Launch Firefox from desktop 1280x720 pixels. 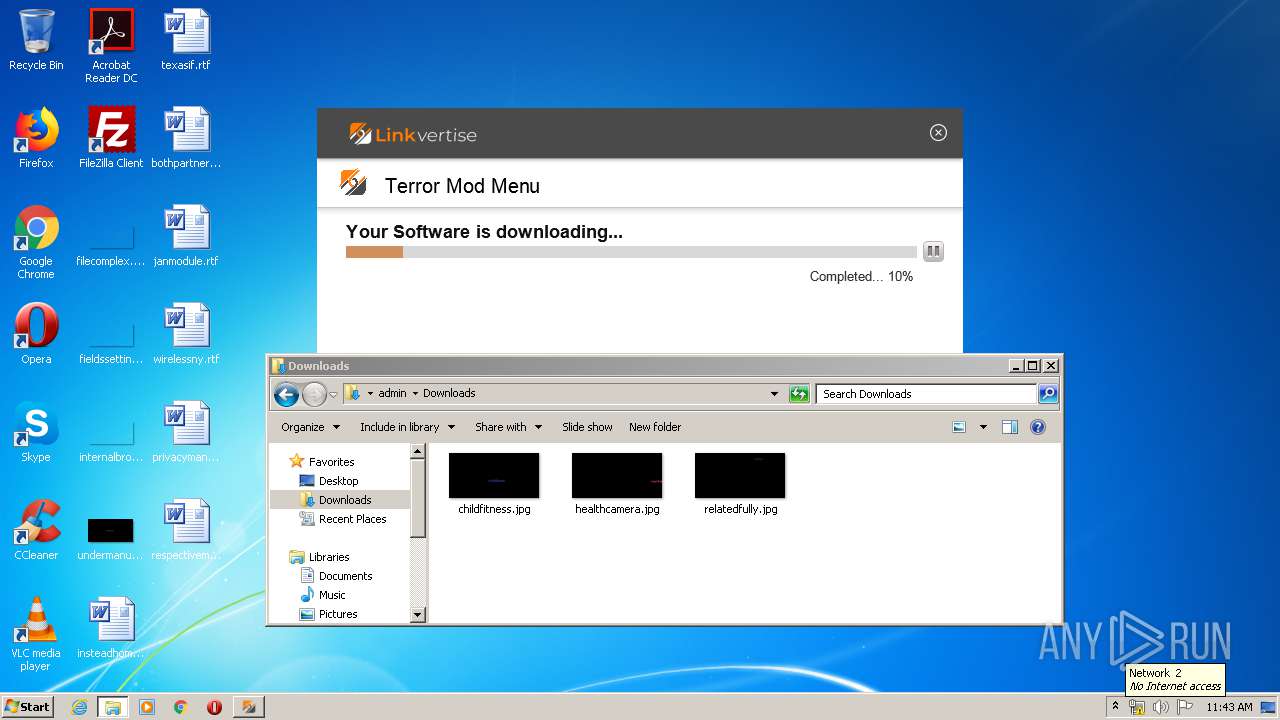pos(36,138)
